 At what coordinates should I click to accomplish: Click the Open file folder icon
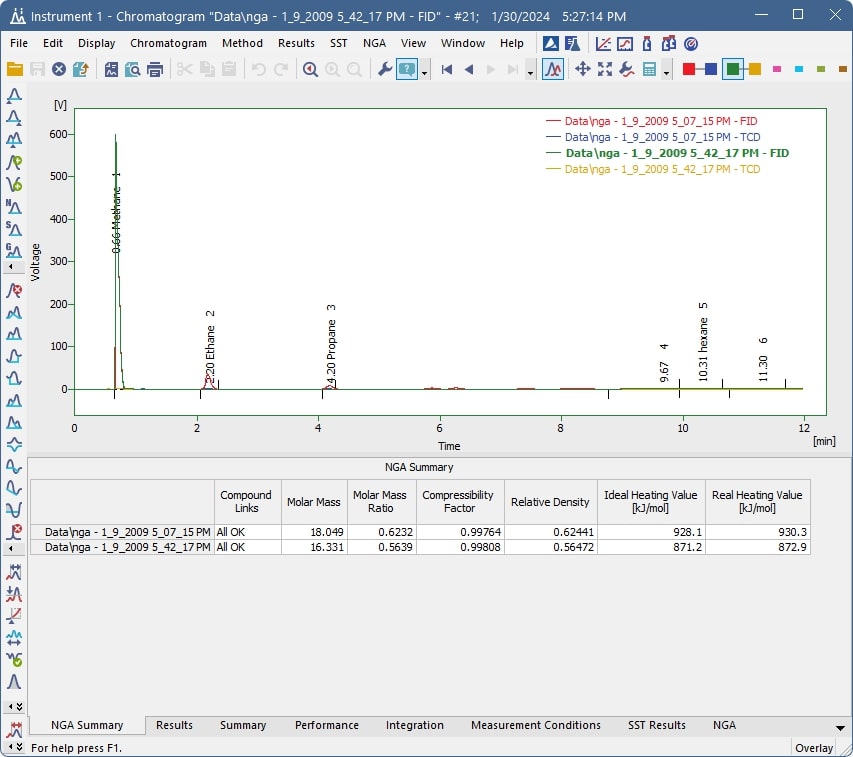tap(15, 69)
